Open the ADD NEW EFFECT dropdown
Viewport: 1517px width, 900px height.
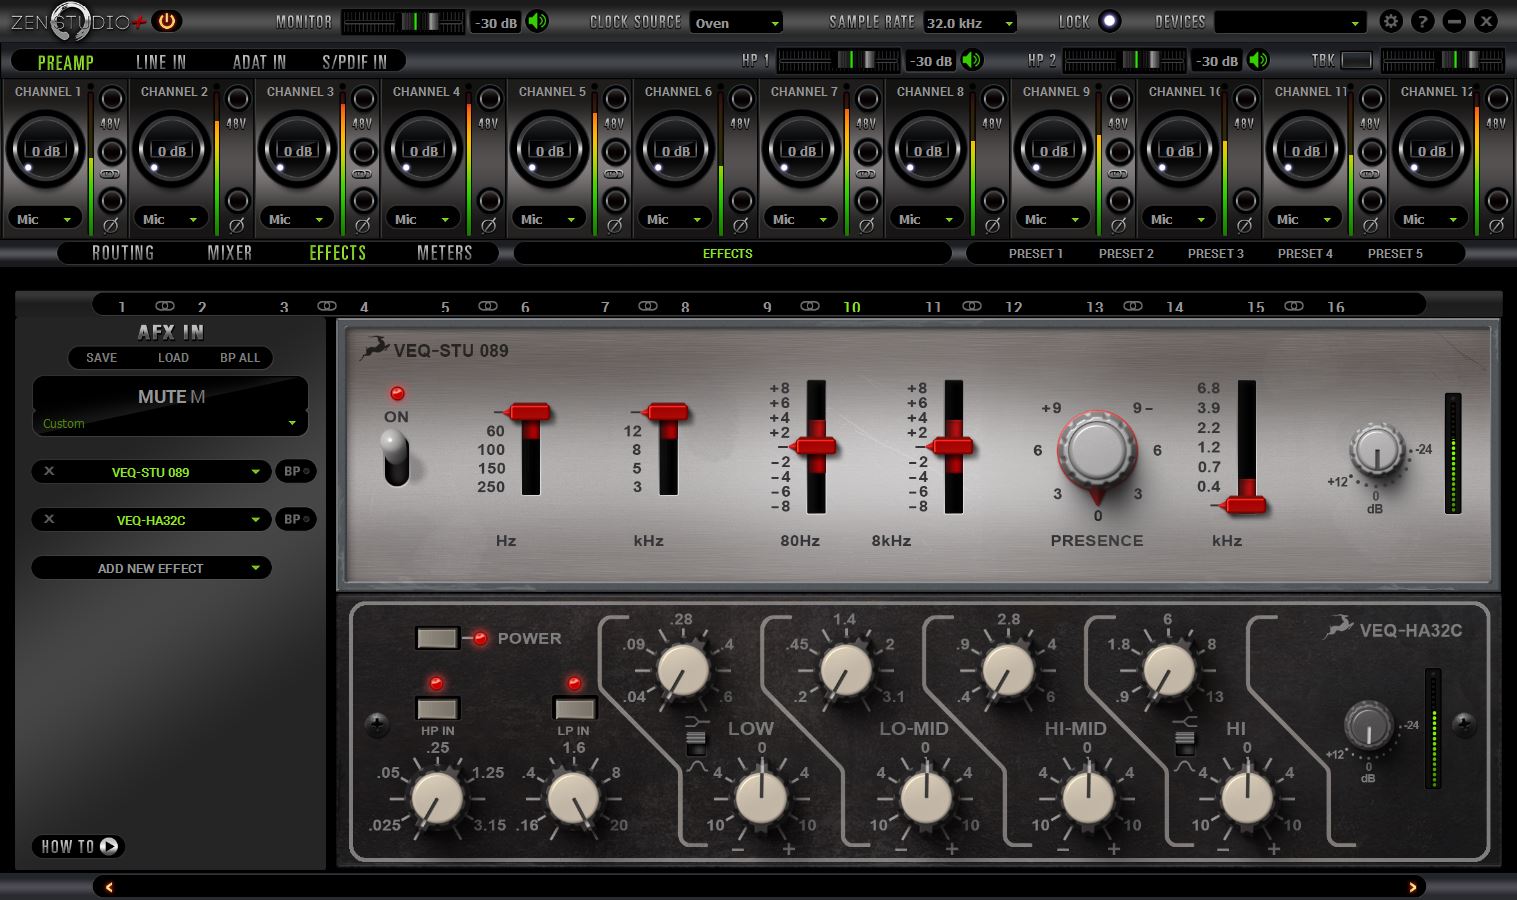pos(151,568)
